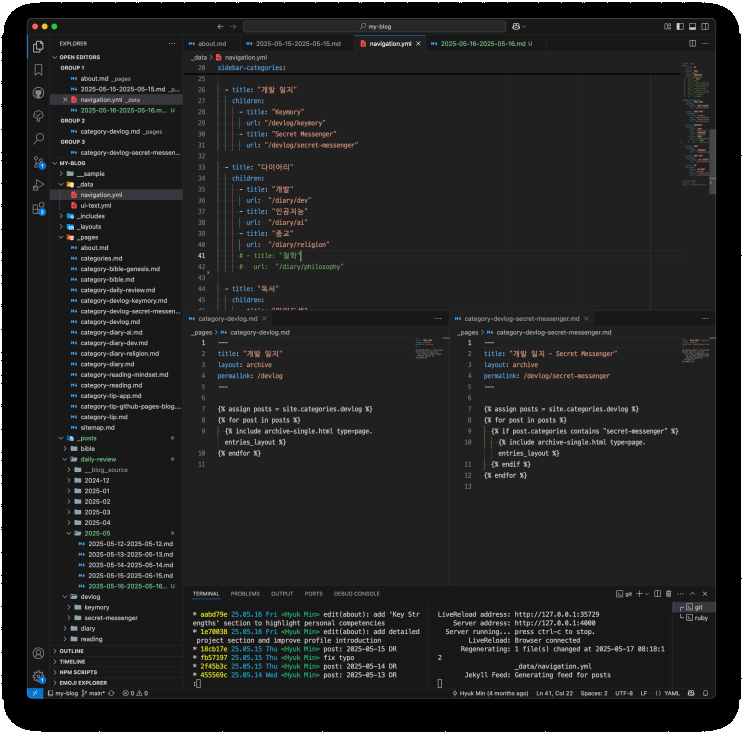This screenshot has height=734, width=743.
Task: Close the navigation.yml tab
Action: [418, 44]
